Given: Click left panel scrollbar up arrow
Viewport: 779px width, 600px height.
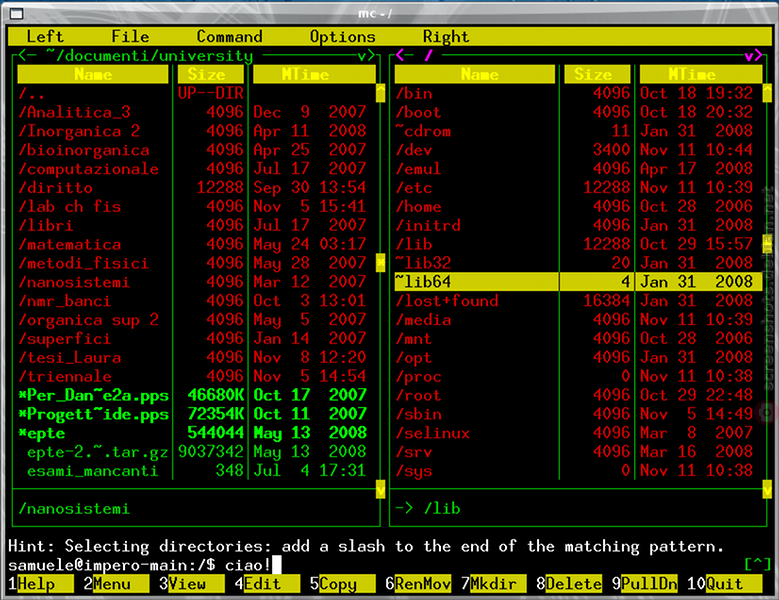Looking at the screenshot, I should [381, 93].
